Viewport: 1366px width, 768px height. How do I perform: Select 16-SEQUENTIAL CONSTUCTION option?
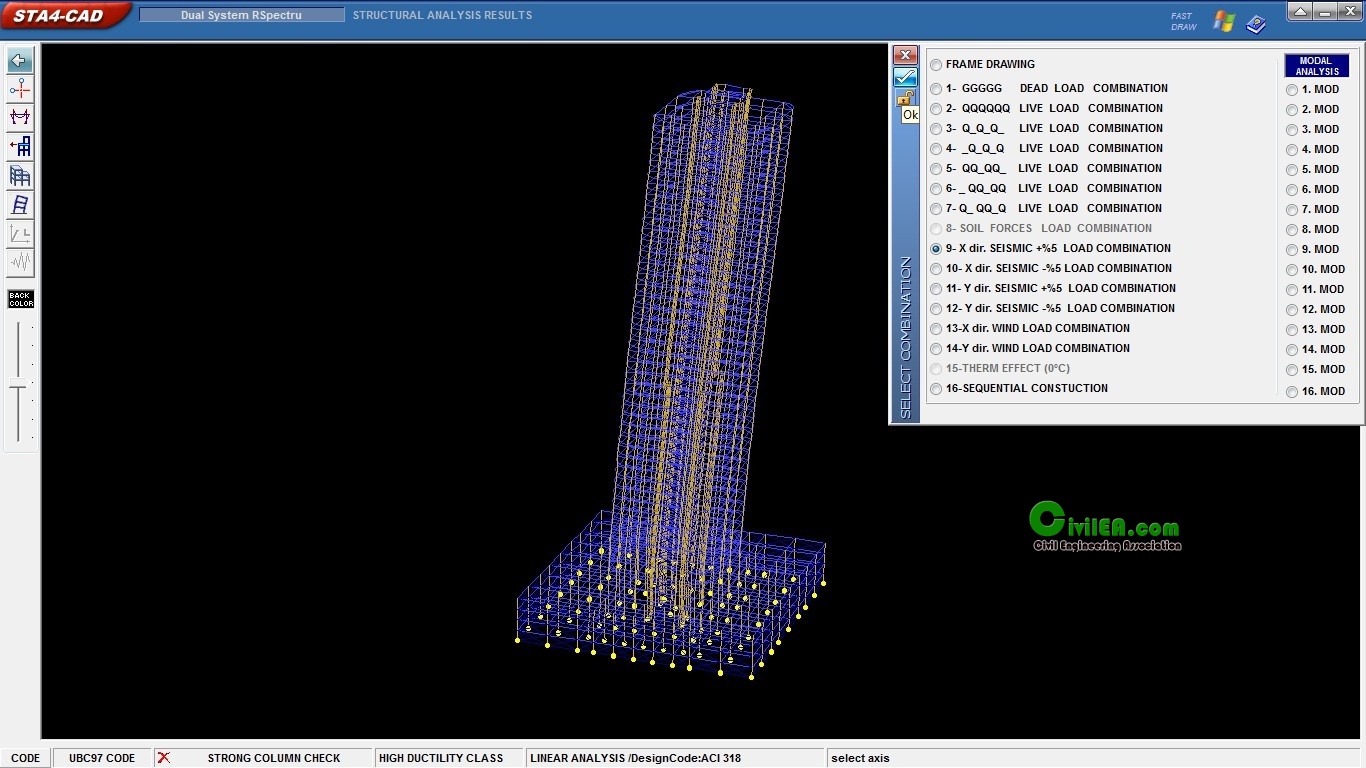1019,388
